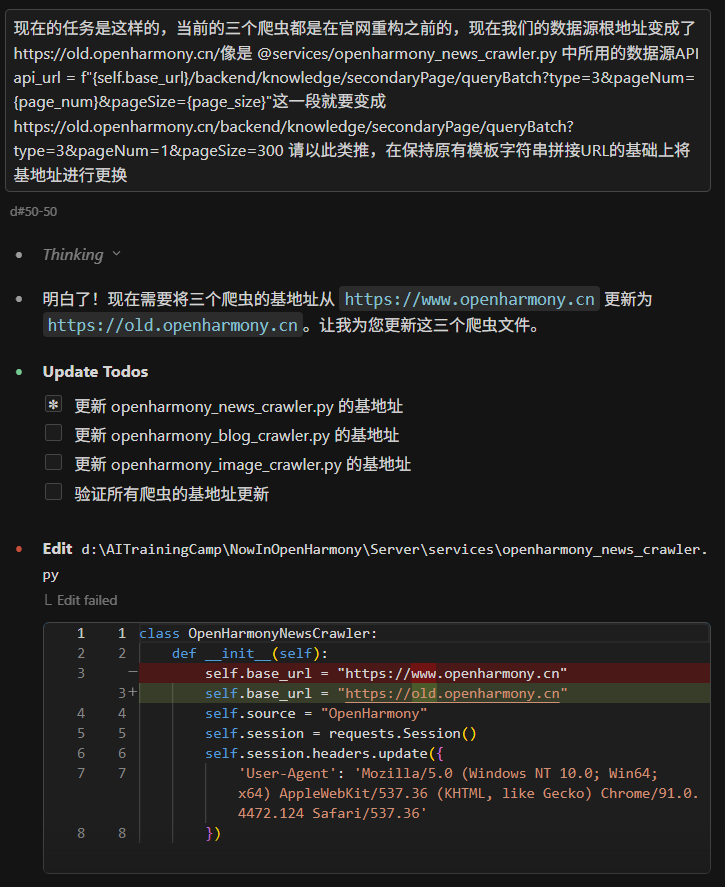The width and height of the screenshot is (725, 887).
Task: Open the inline https://www.openharmony.cn code link in the reply
Action: point(470,299)
